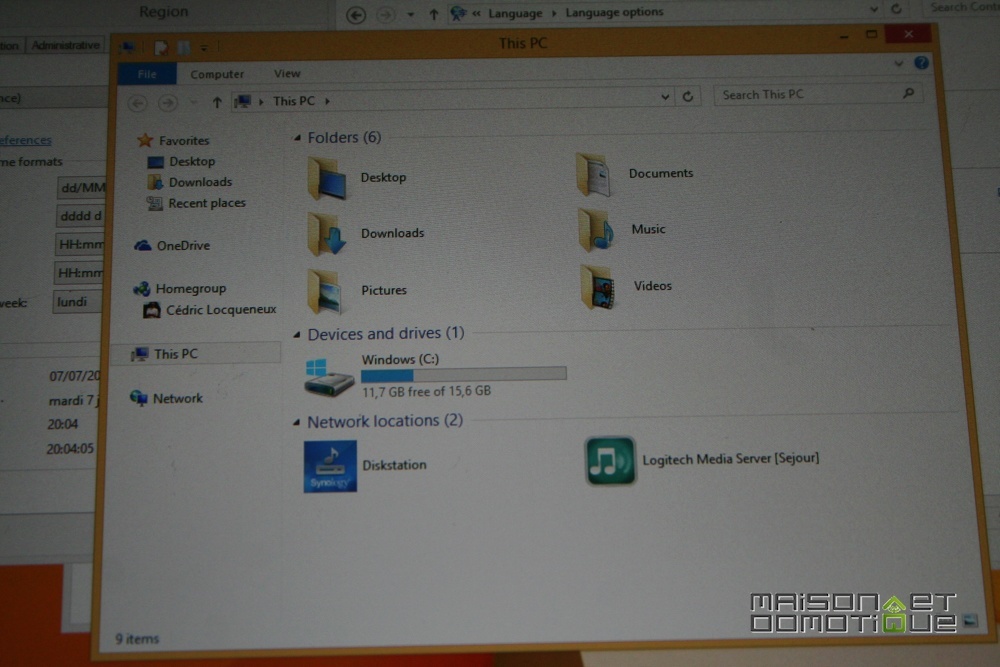The image size is (1000, 667).
Task: Open the address bar history dropdown in This PC
Action: coord(665,97)
